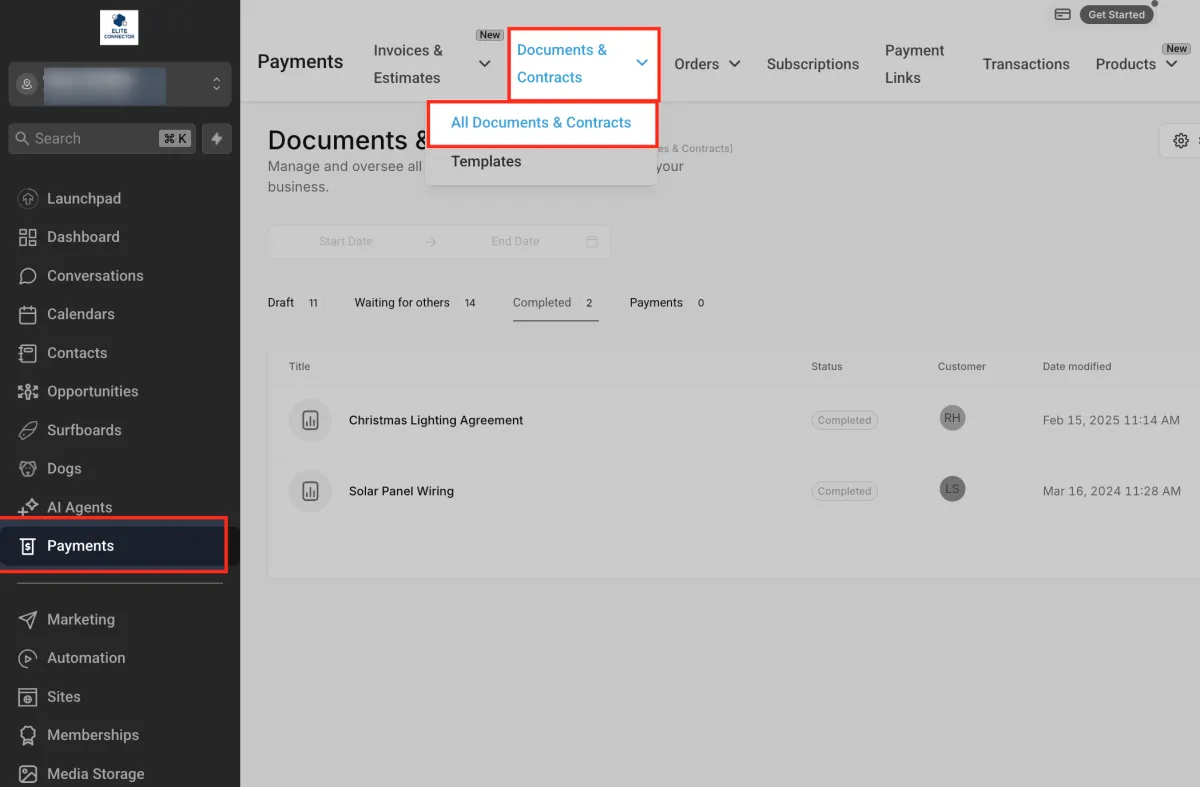The height and width of the screenshot is (787, 1200).
Task: Switch to the Completed tab
Action: tap(554, 303)
